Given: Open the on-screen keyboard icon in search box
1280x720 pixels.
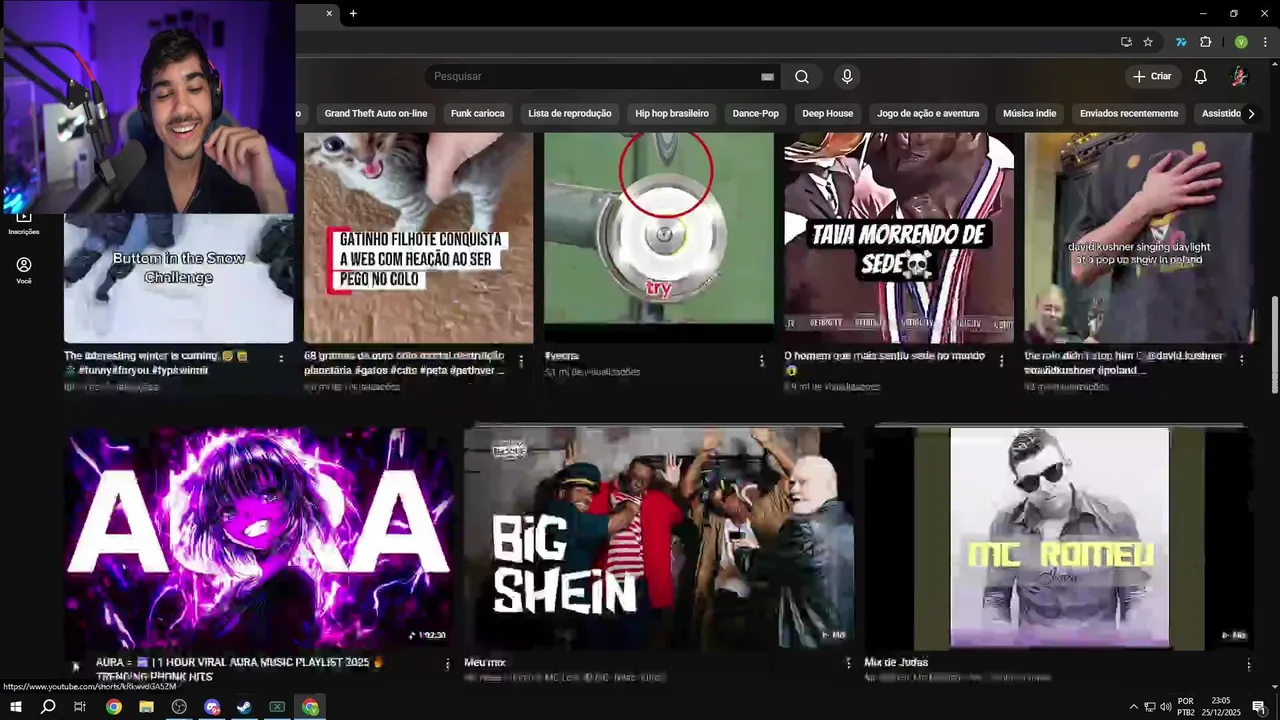Looking at the screenshot, I should click(x=767, y=77).
